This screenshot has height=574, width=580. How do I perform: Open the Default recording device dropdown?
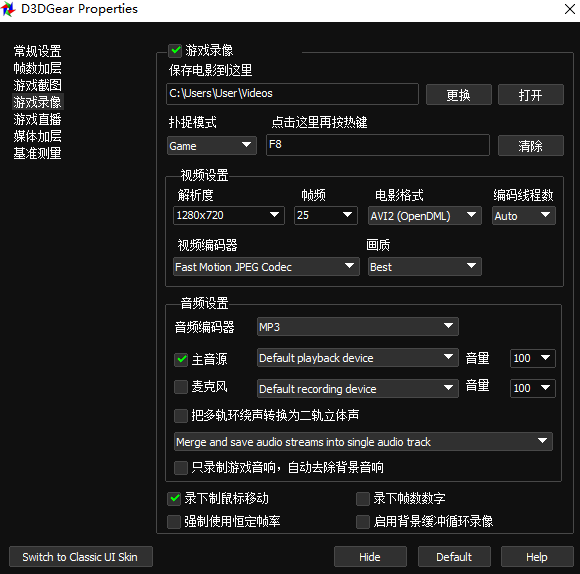click(358, 388)
